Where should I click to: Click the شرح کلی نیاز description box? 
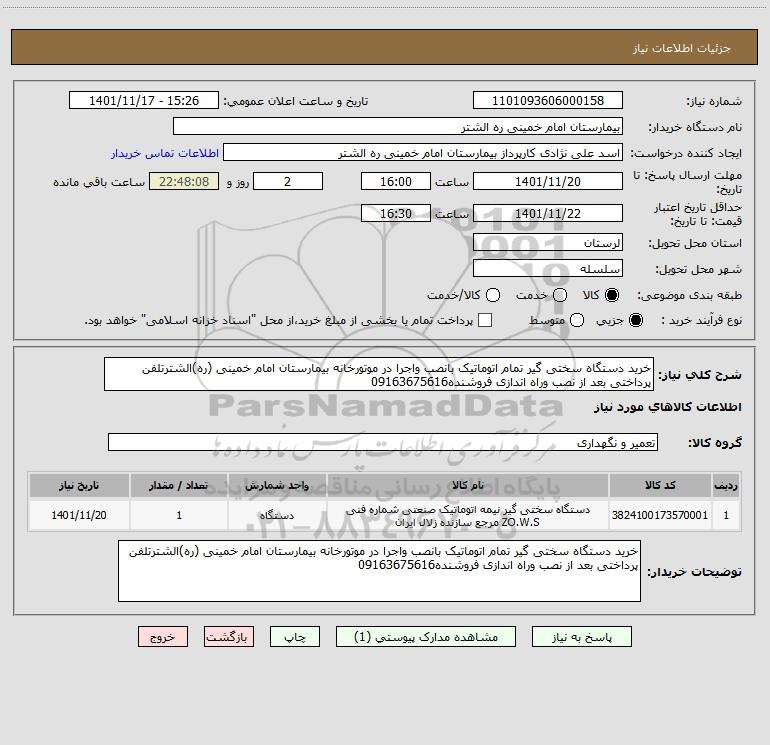point(379,374)
